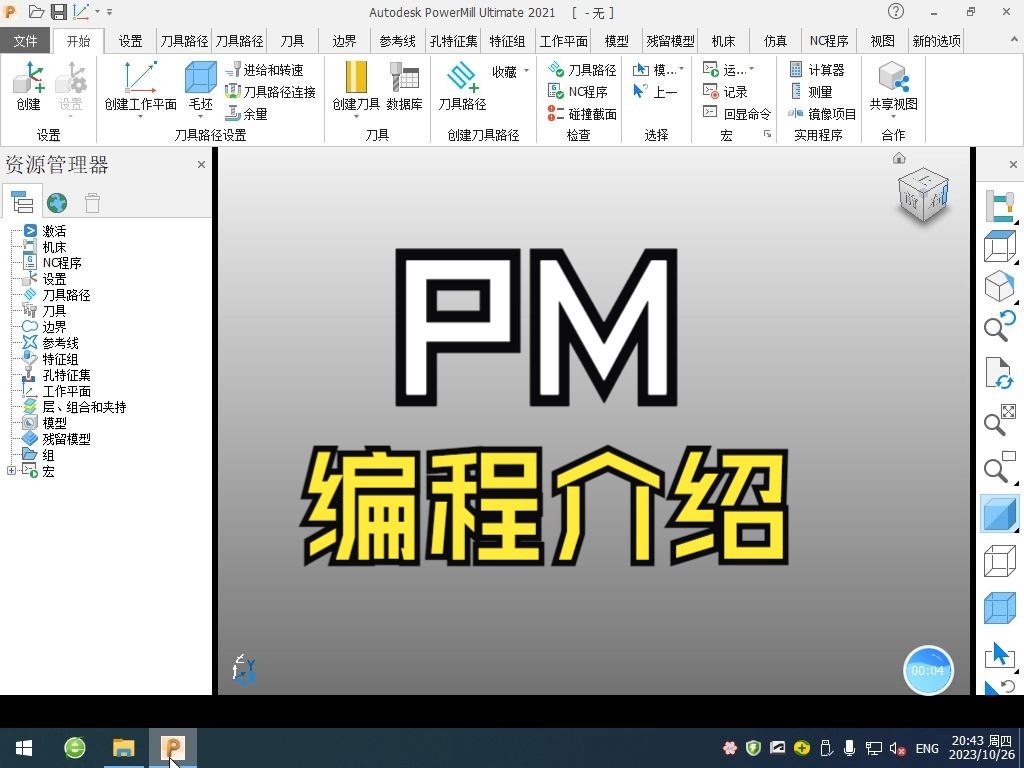Open the 碰撞截面 collision section tool
Image resolution: width=1024 pixels, height=768 pixels.
582,114
